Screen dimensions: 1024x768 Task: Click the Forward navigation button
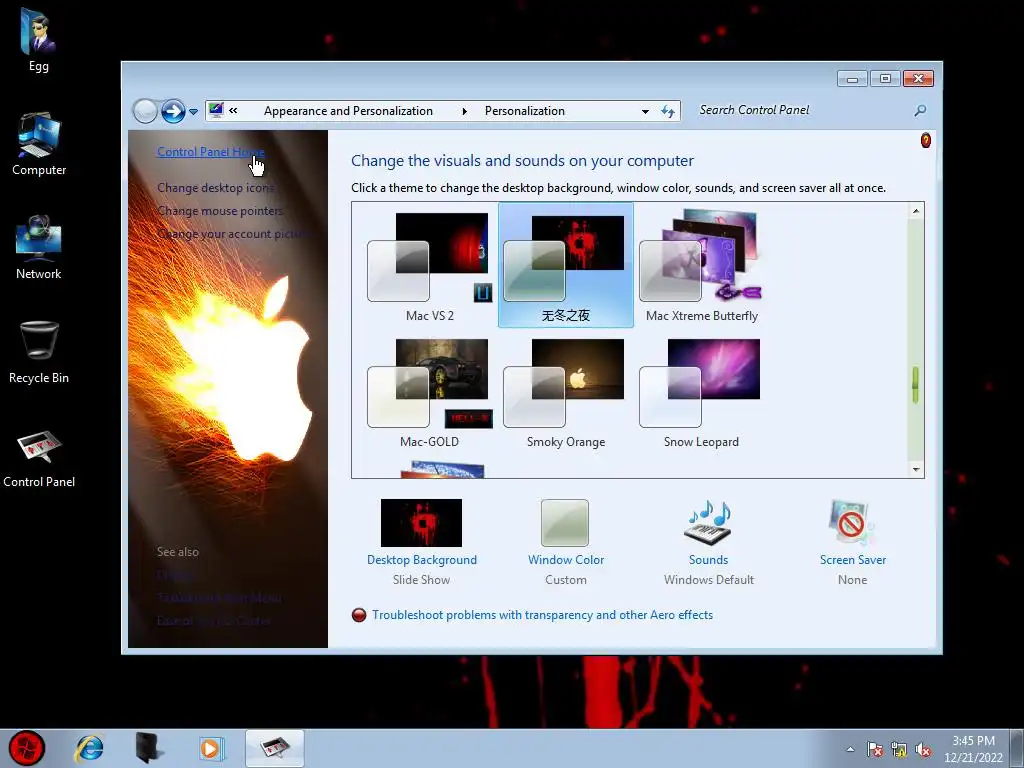173,111
